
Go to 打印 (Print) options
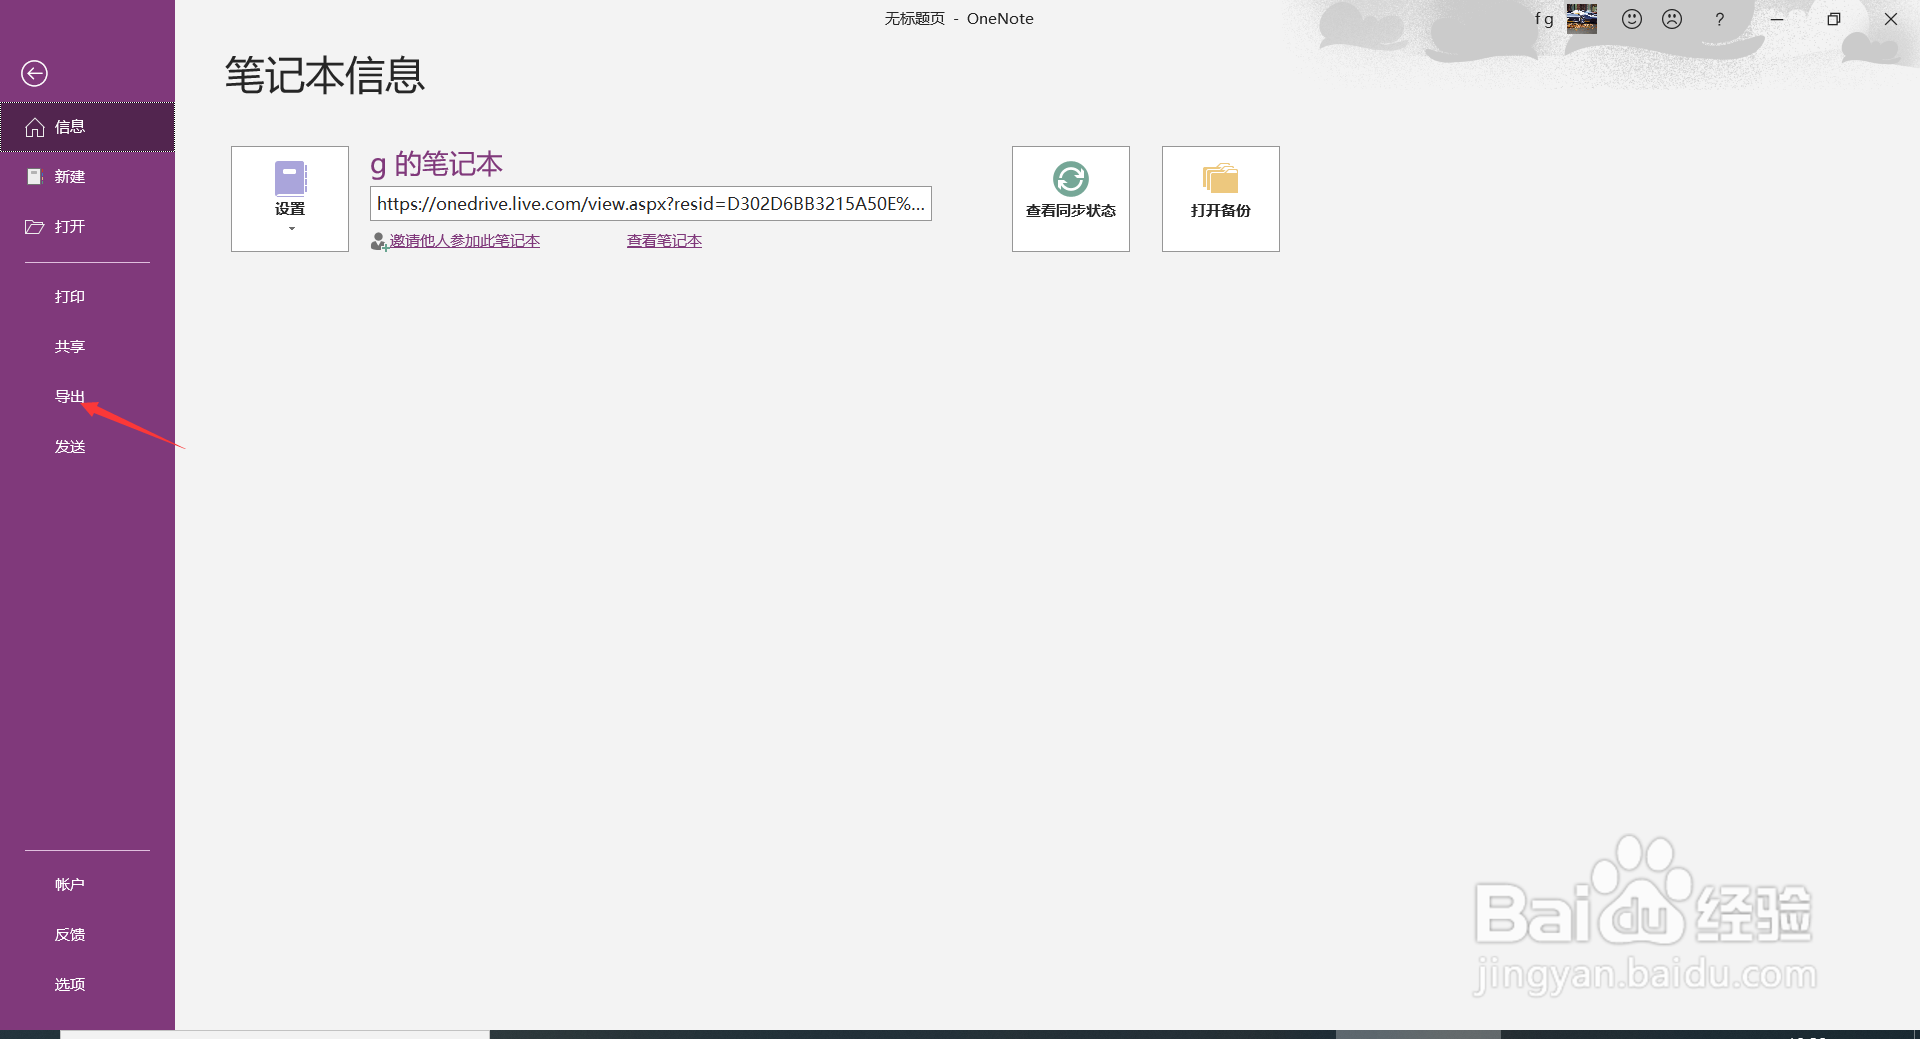tap(87, 297)
